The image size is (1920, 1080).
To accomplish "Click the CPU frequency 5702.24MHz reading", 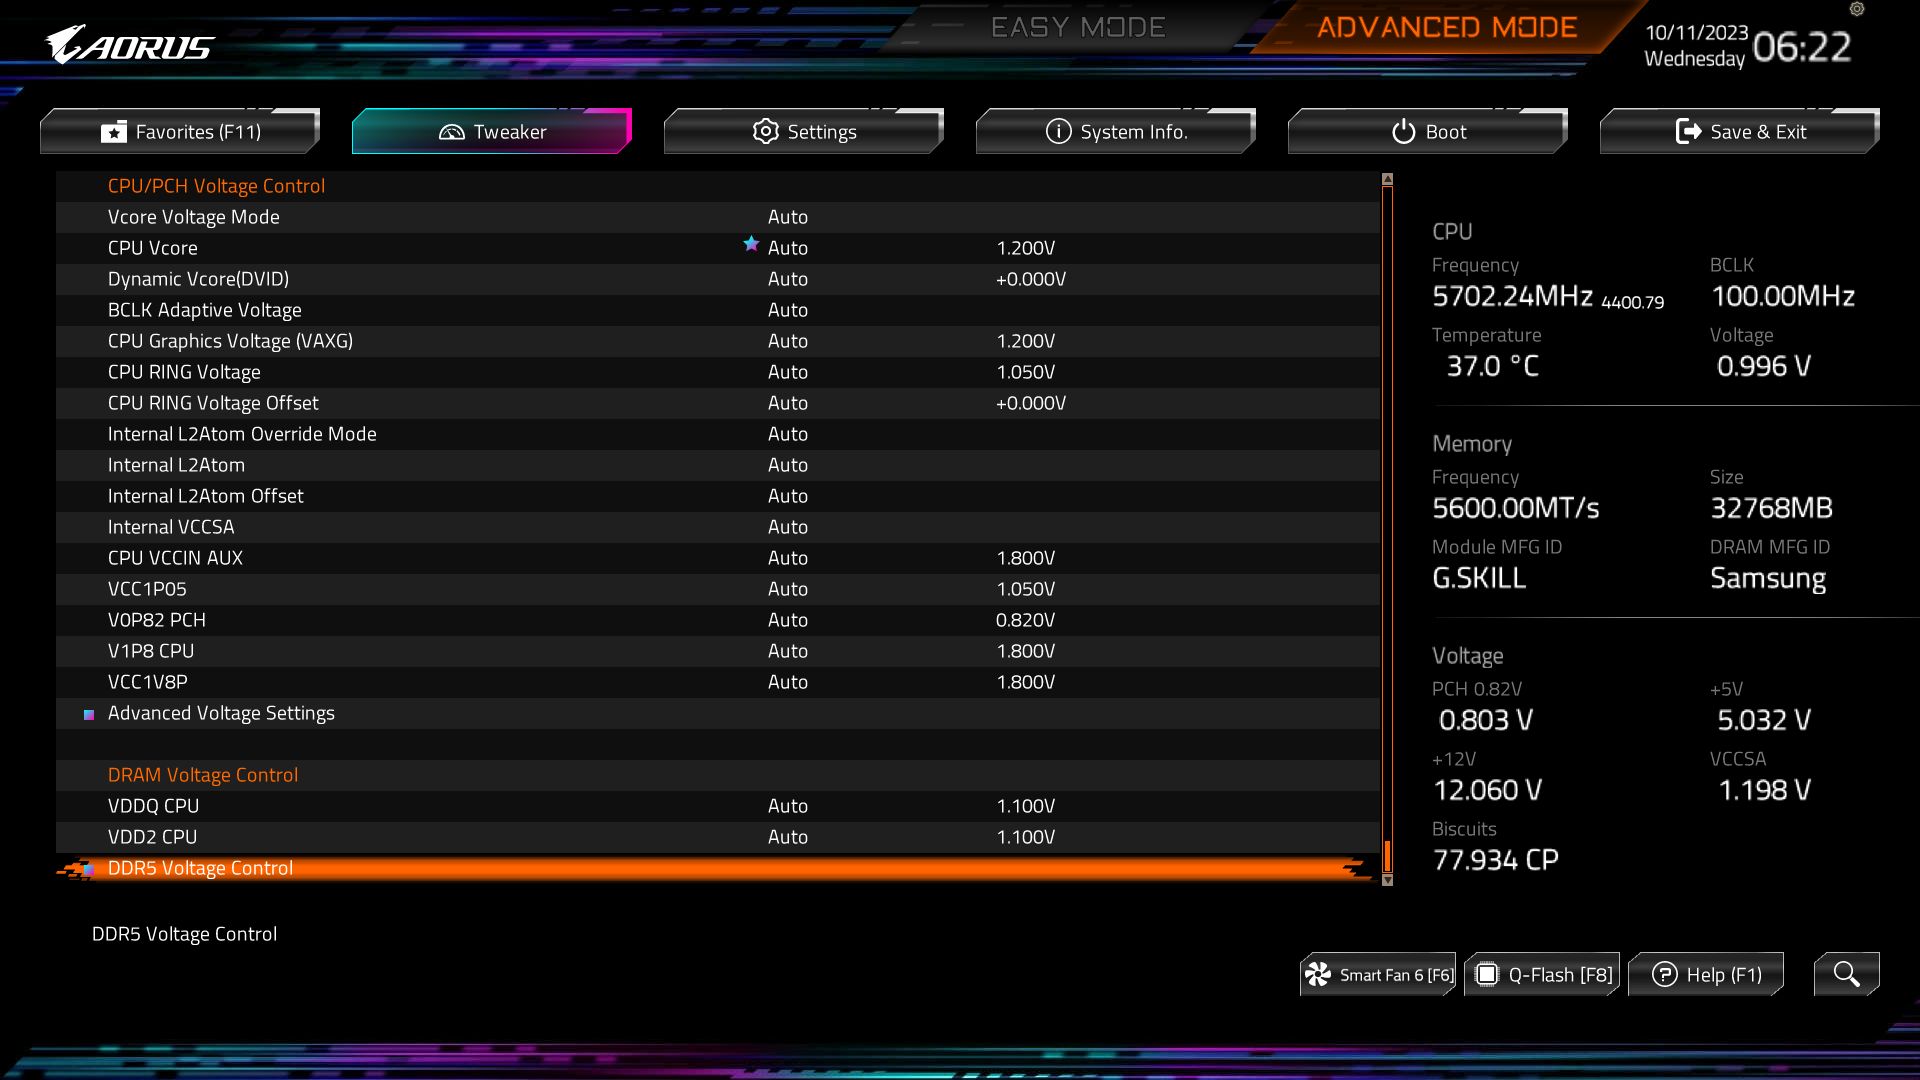I will coord(1512,296).
